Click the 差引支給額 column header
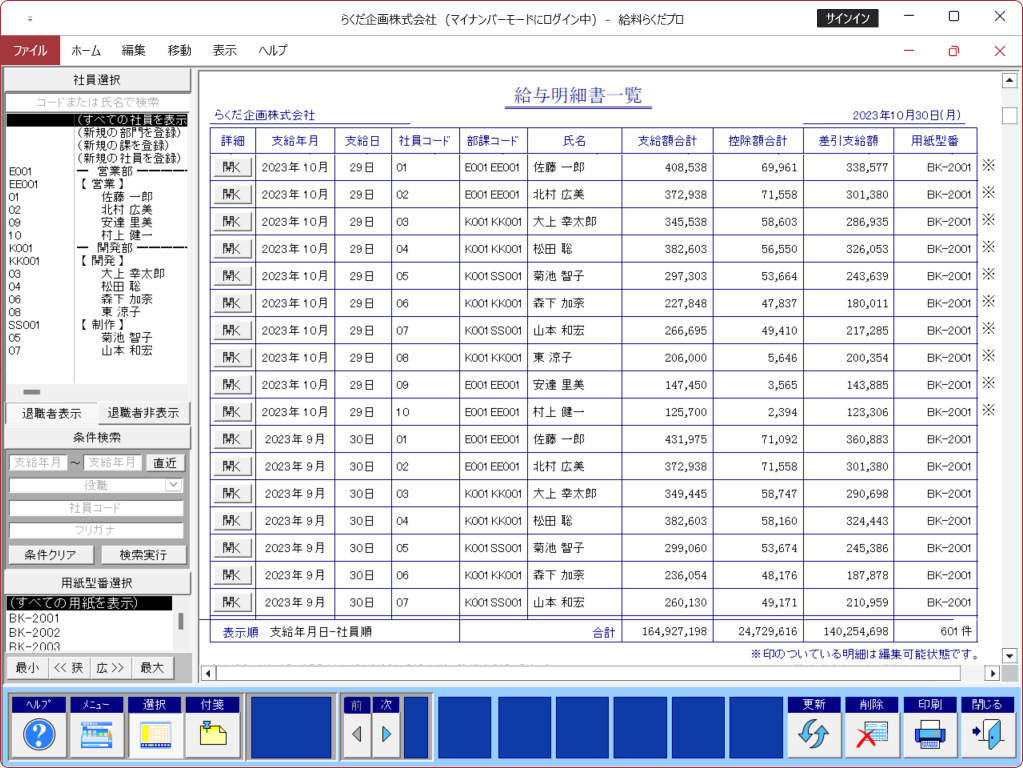The height and width of the screenshot is (768, 1023). pos(848,140)
